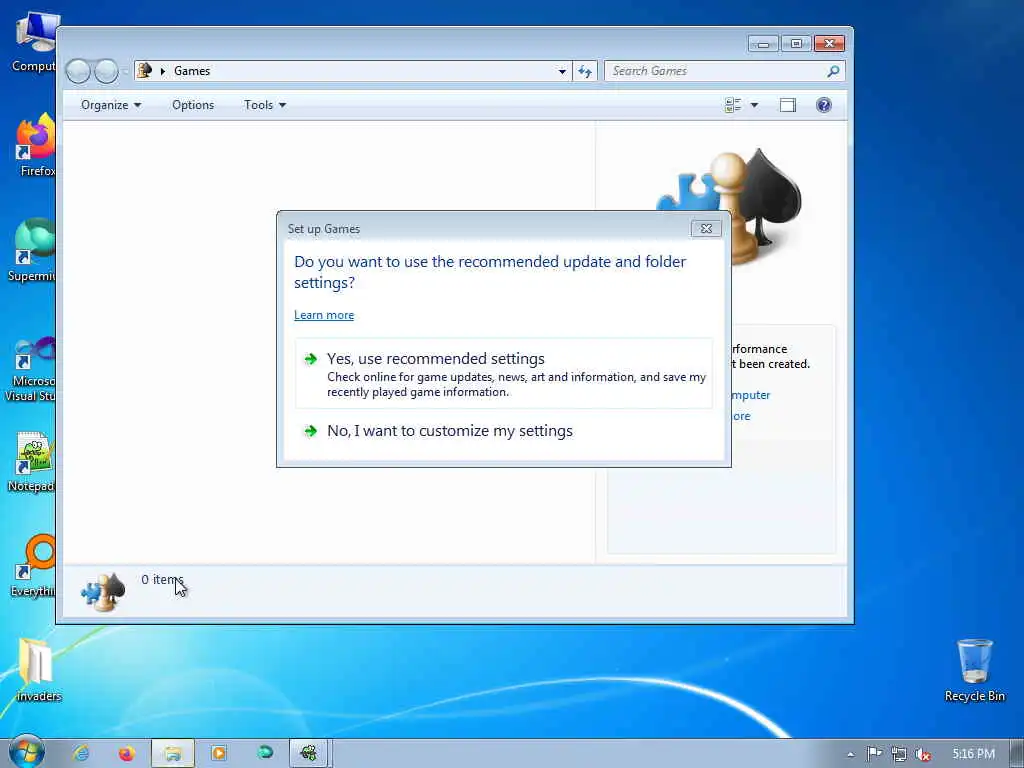The height and width of the screenshot is (768, 1024).
Task: Open the Microsoft Visual Studio desktop shortcut
Action: (31, 369)
